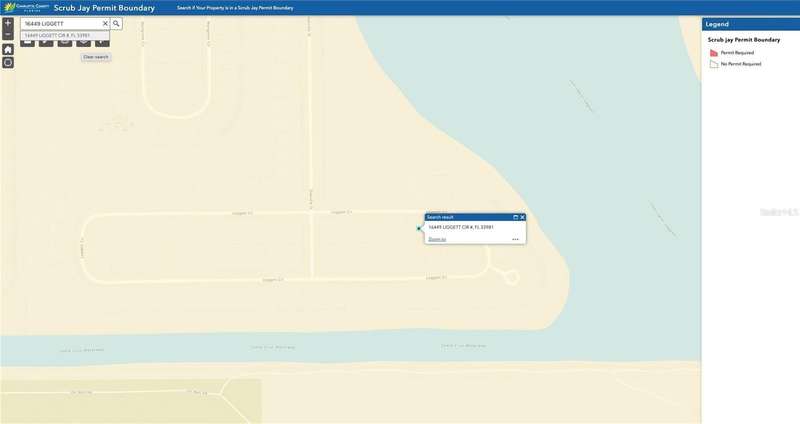Maximize the Search result popup
This screenshot has height=424, width=800.
[515, 217]
